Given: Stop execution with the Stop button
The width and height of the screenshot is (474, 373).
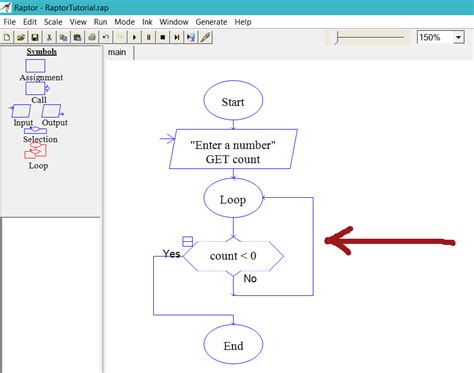Looking at the screenshot, I should (163, 37).
